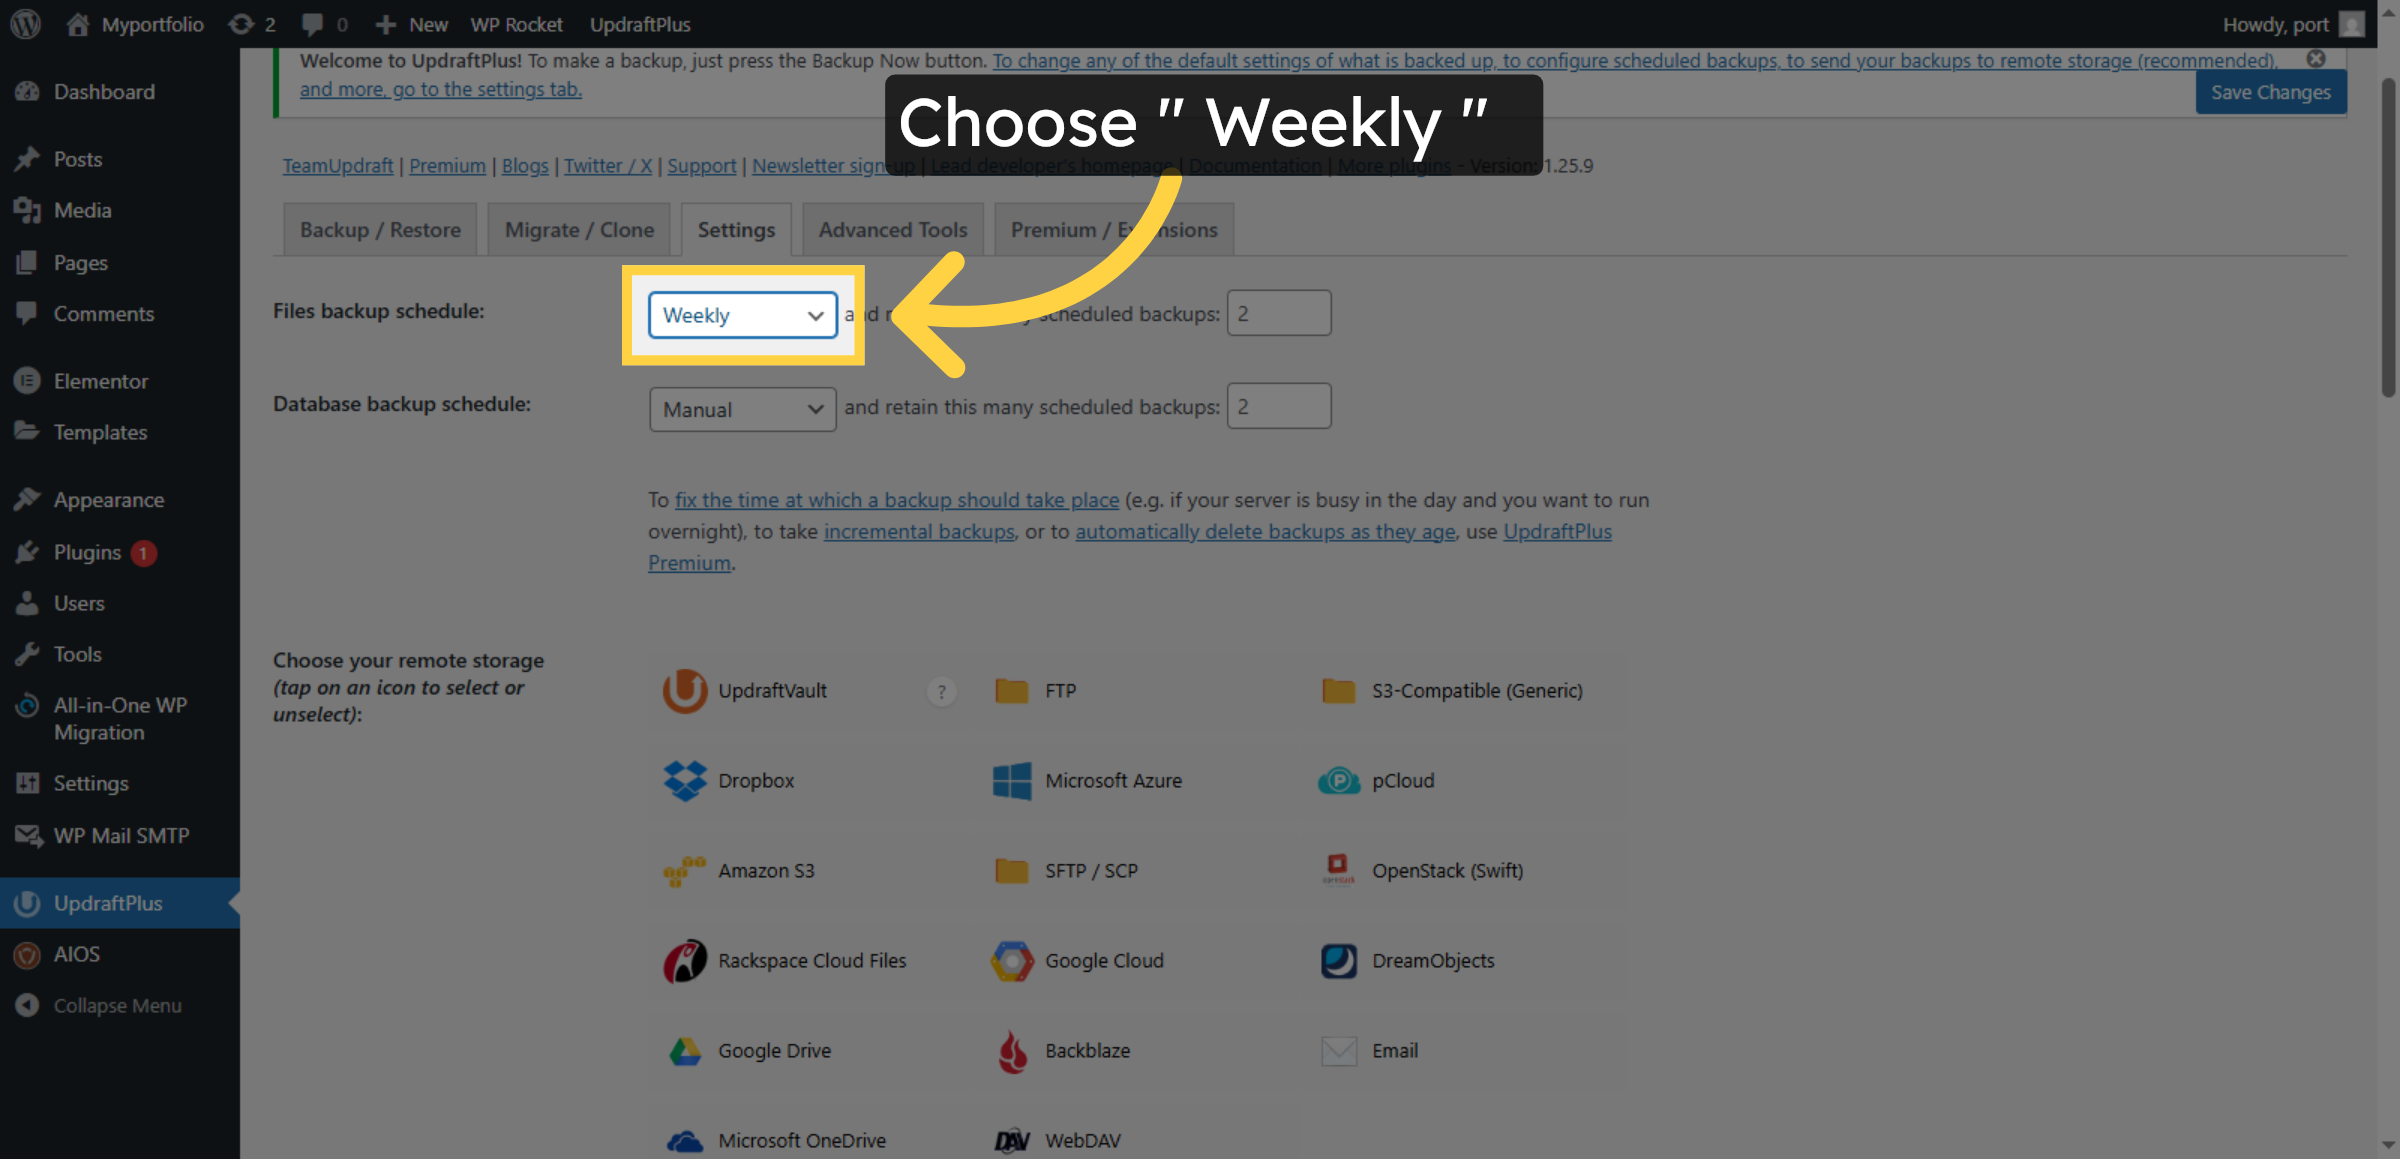Open the incremental backups link
The image size is (2400, 1159).
click(919, 531)
